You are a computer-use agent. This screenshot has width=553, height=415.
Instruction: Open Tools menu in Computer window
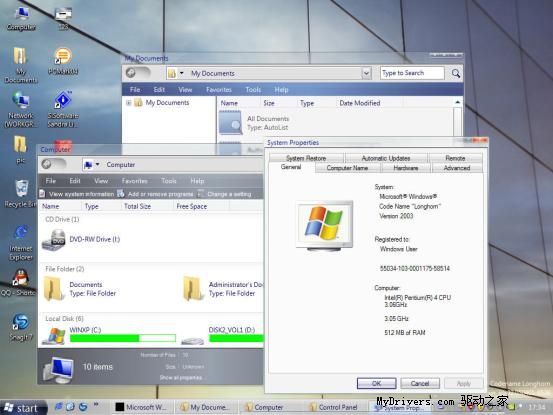pyautogui.click(x=169, y=181)
